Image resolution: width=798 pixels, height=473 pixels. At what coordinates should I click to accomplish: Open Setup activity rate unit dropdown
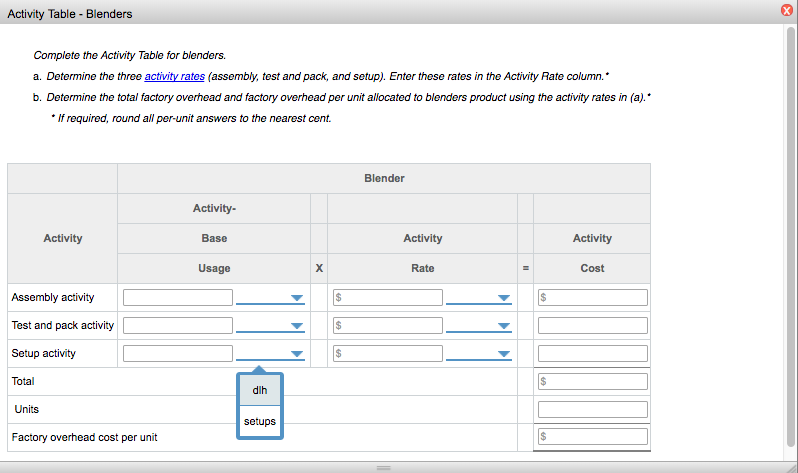pyautogui.click(x=478, y=354)
